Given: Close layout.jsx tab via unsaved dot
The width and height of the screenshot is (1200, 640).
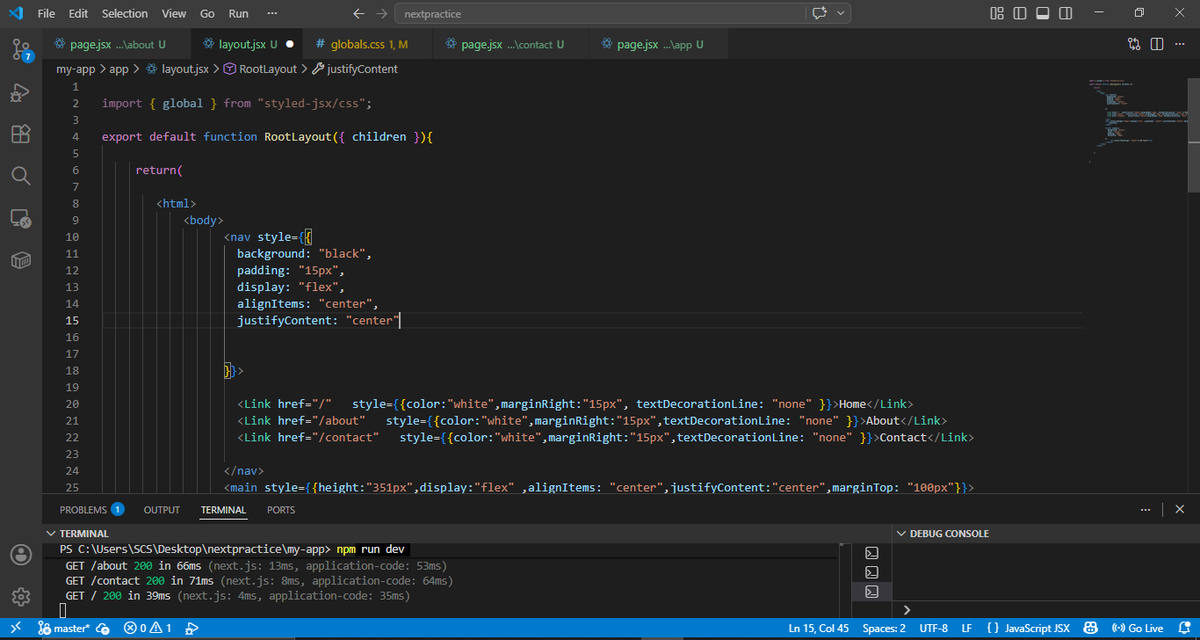Looking at the screenshot, I should pyautogui.click(x=289, y=44).
